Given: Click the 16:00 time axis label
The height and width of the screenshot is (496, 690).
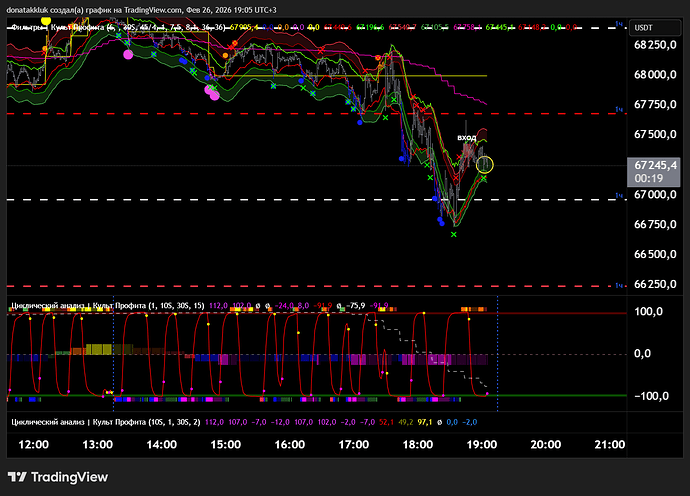Looking at the screenshot, I should pyautogui.click(x=289, y=443).
